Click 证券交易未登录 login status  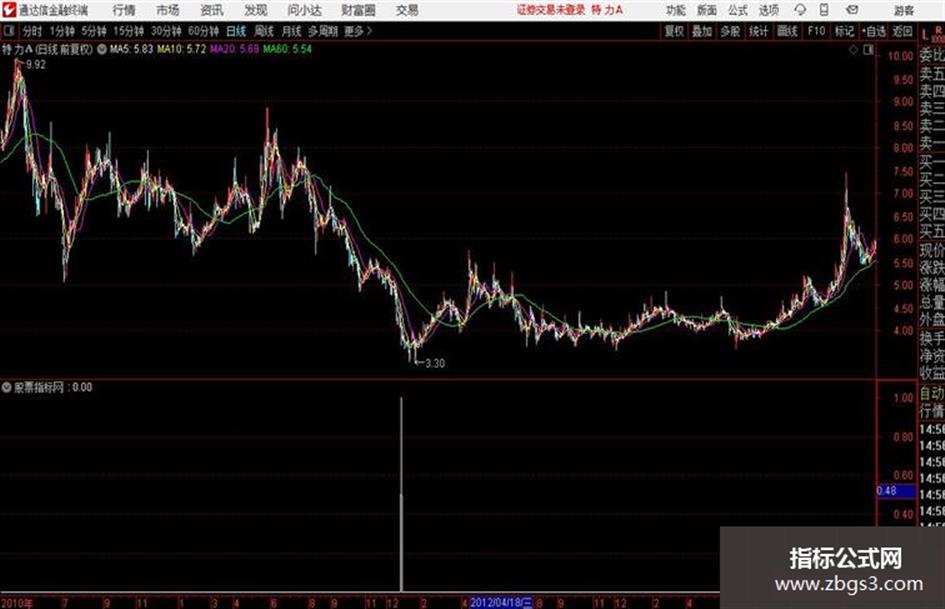(x=551, y=10)
